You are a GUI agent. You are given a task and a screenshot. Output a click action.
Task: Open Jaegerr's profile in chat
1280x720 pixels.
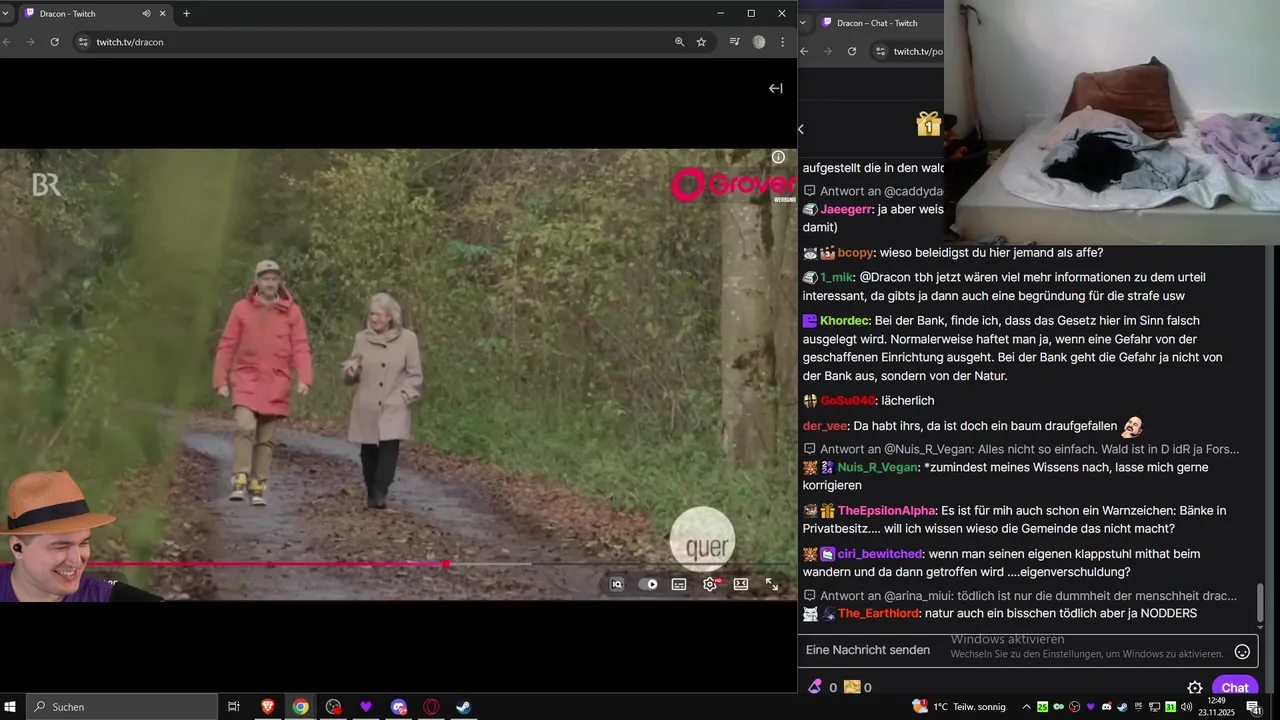846,210
